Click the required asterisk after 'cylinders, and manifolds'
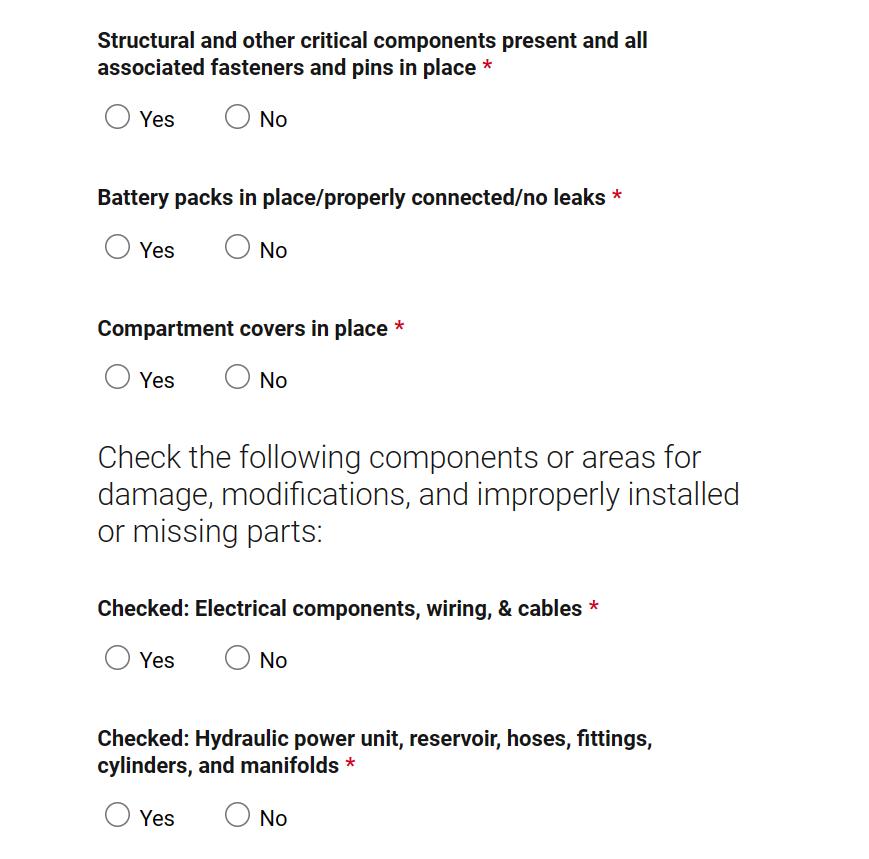The image size is (869, 859). tap(350, 765)
